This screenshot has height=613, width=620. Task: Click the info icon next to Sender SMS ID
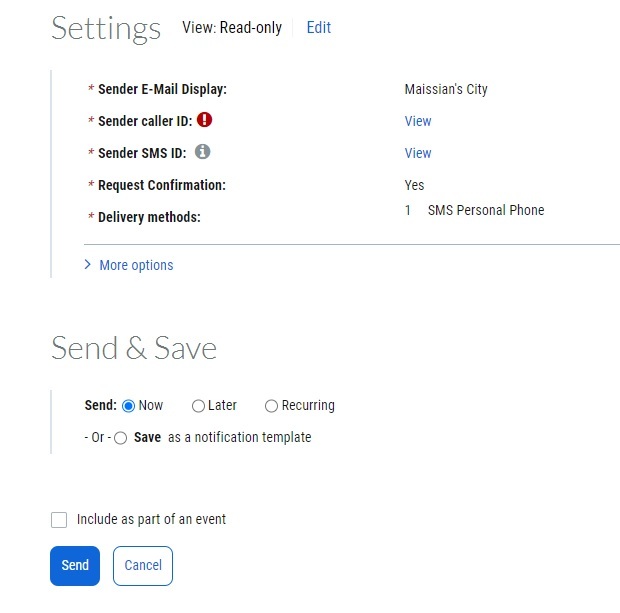pos(202,152)
